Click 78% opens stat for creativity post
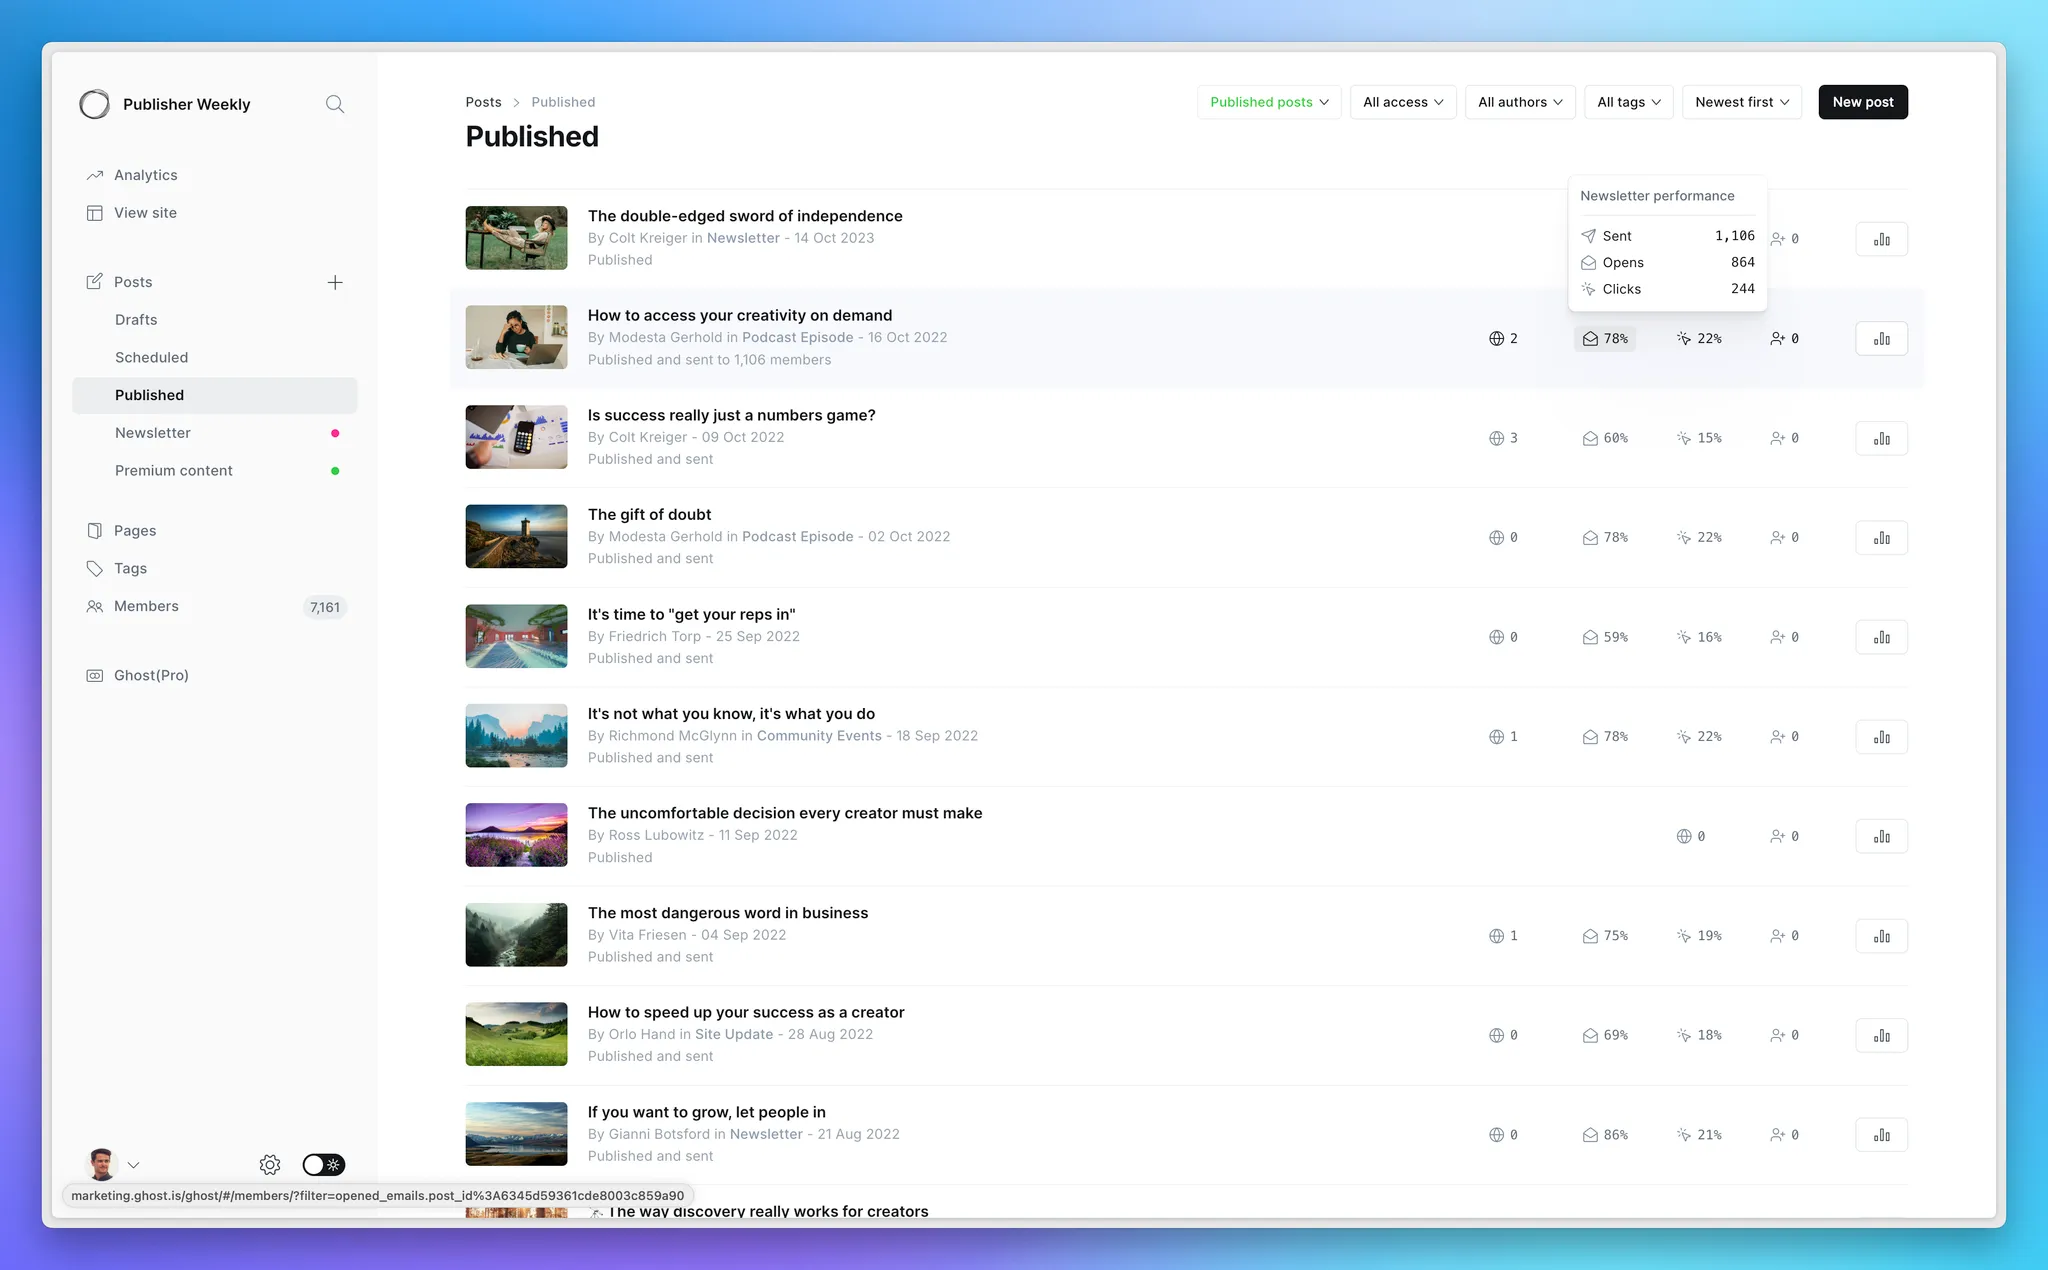This screenshot has height=1270, width=2048. [1605, 339]
